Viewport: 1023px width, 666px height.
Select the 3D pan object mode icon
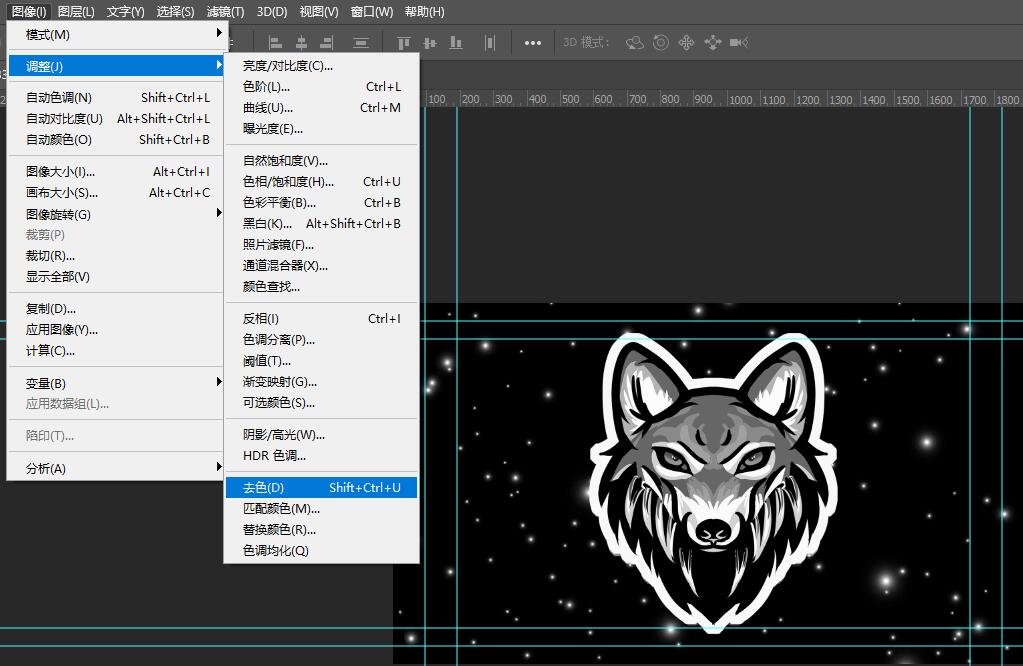point(686,43)
